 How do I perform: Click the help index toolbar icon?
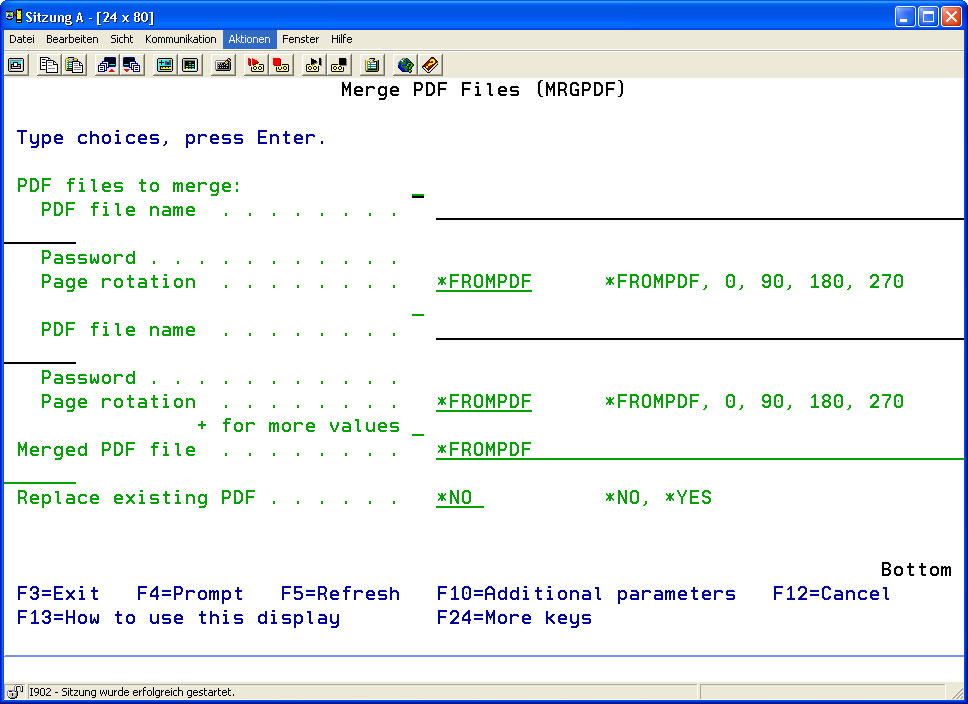(430, 65)
